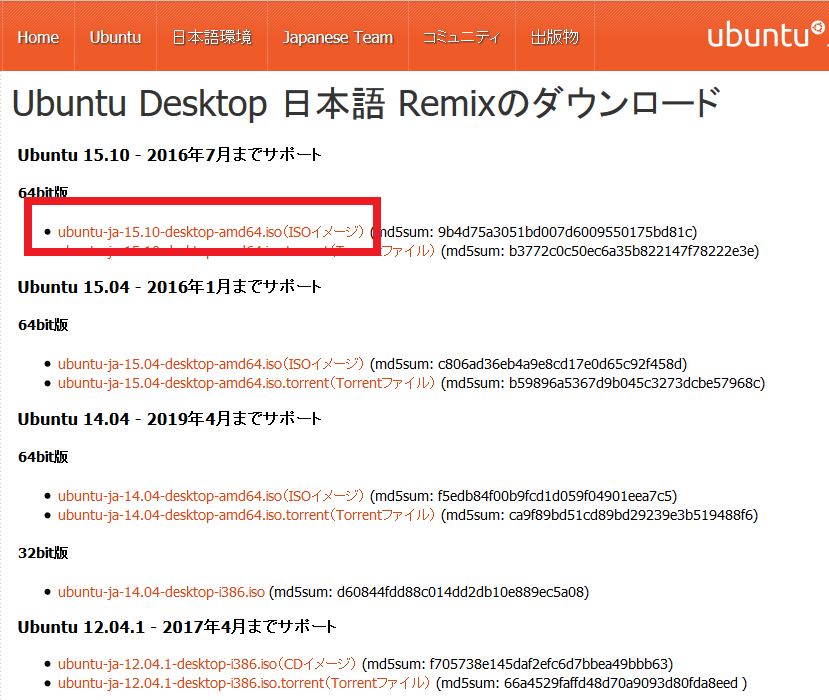Download ubuntu-ja-15.10-desktop-amd64.iso ISO image
The width and height of the screenshot is (829, 700).
[x=211, y=232]
